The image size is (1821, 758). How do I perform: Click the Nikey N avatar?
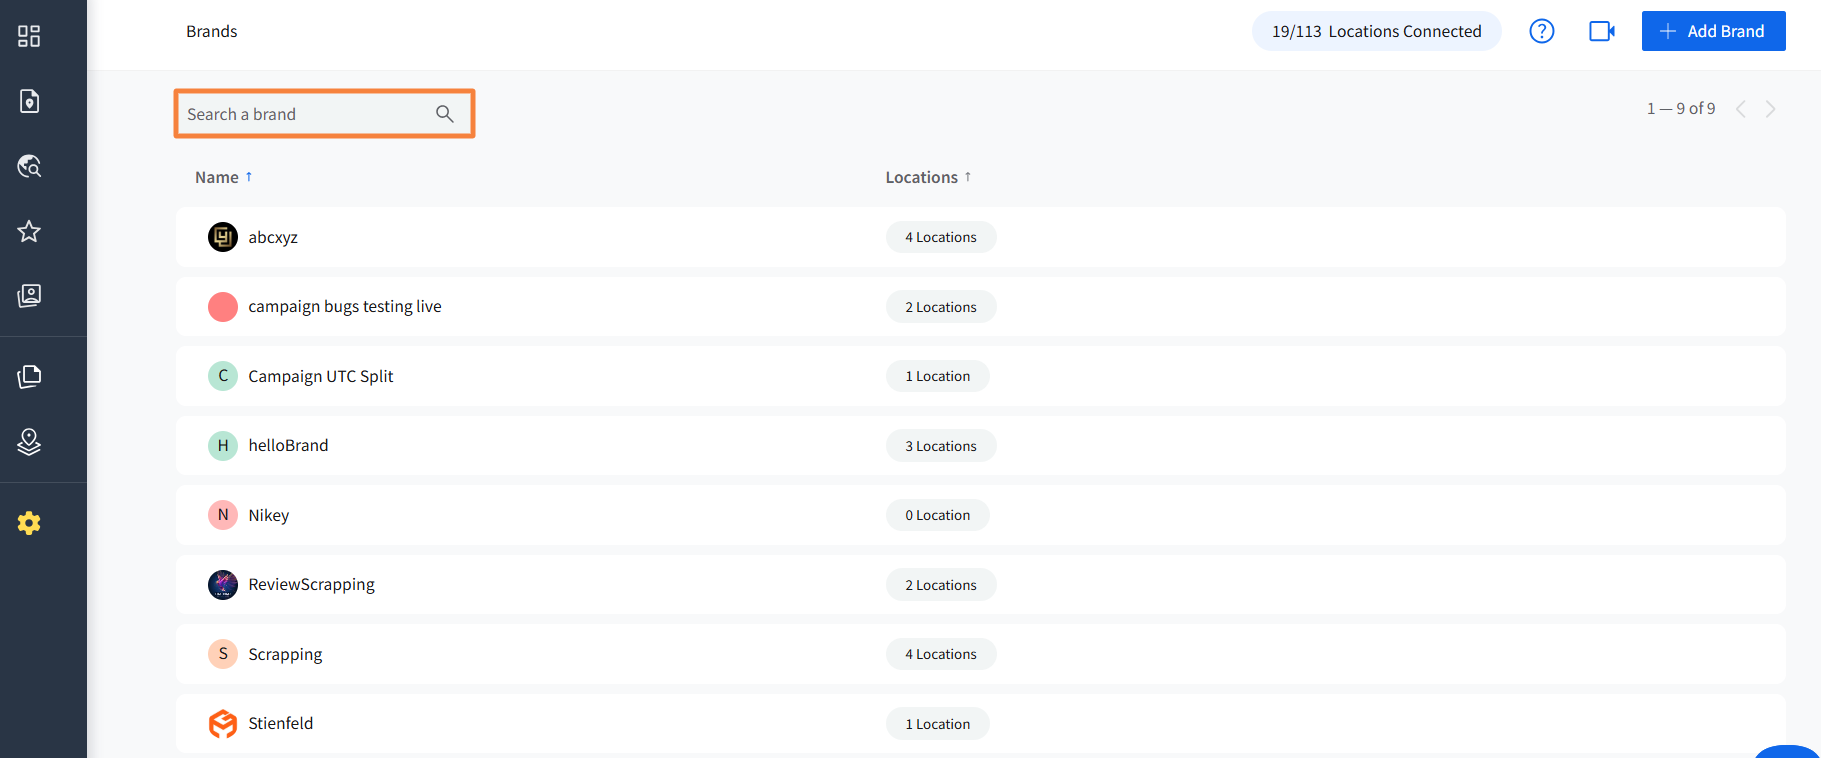(x=223, y=515)
